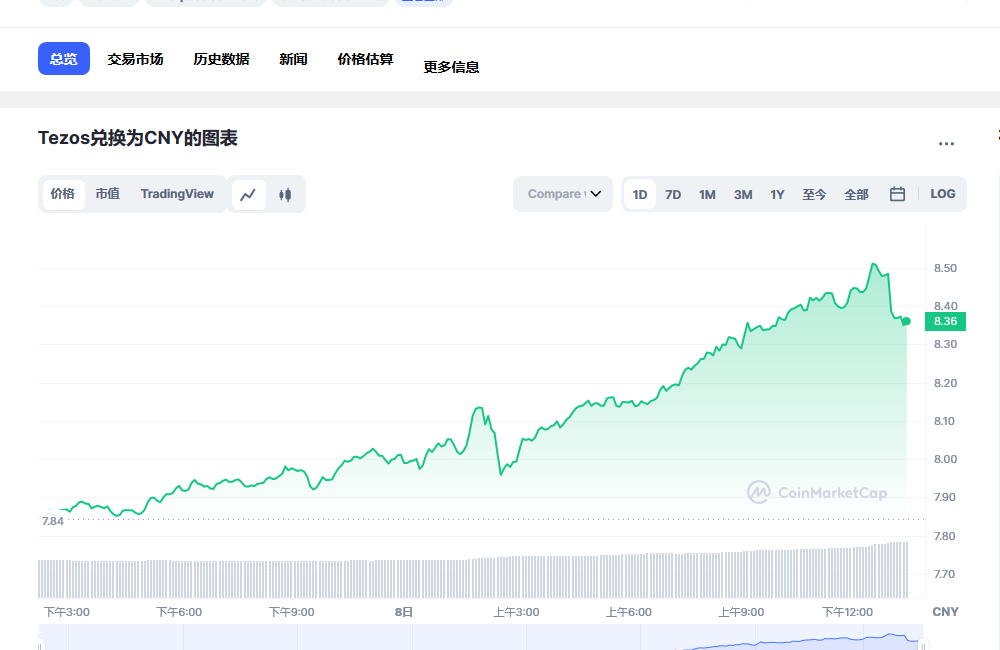Click the 下午3:00 time axis label

click(x=67, y=612)
